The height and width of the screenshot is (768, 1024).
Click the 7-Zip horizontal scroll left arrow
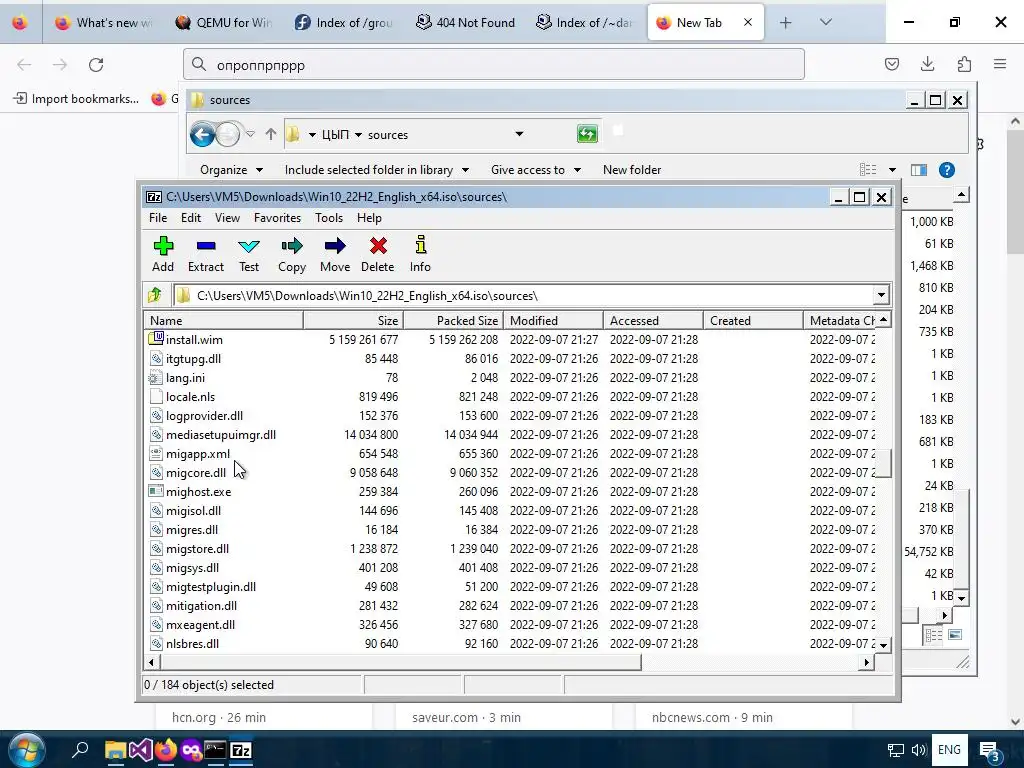point(152,662)
